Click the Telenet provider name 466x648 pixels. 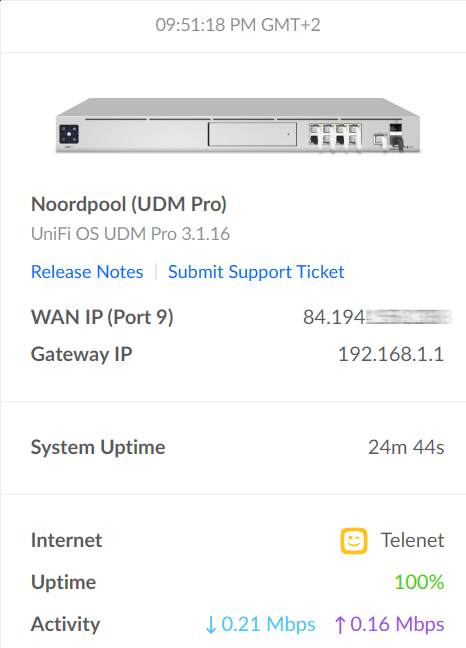pyautogui.click(x=412, y=540)
